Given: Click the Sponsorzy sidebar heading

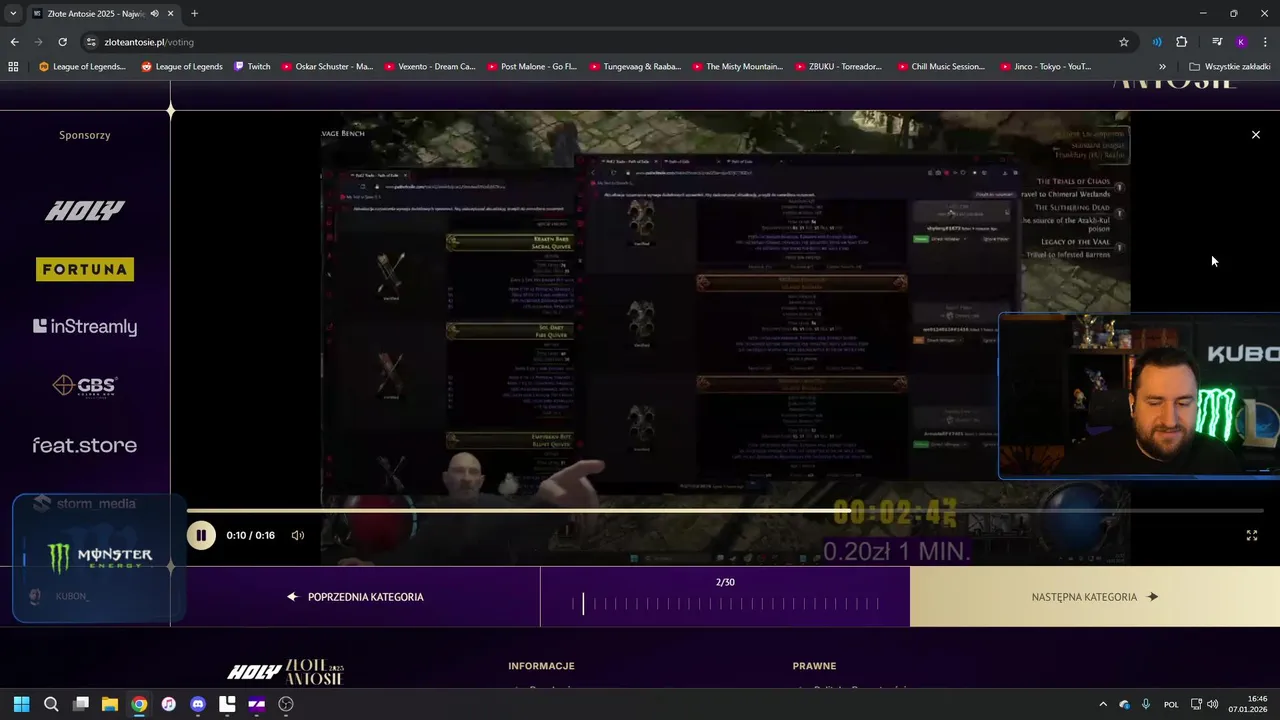Looking at the screenshot, I should click(84, 135).
